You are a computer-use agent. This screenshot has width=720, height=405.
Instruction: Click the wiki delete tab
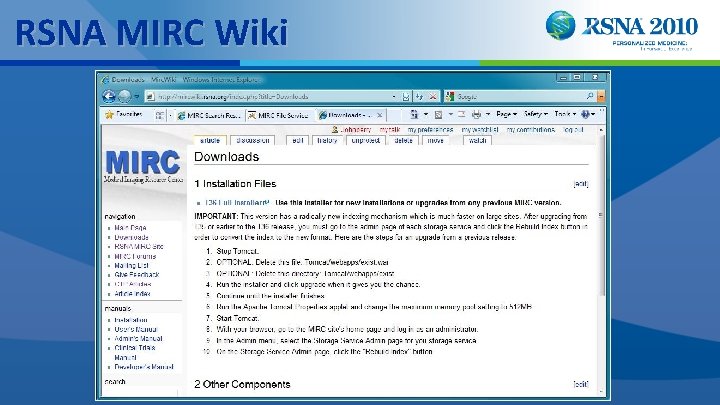(403, 141)
